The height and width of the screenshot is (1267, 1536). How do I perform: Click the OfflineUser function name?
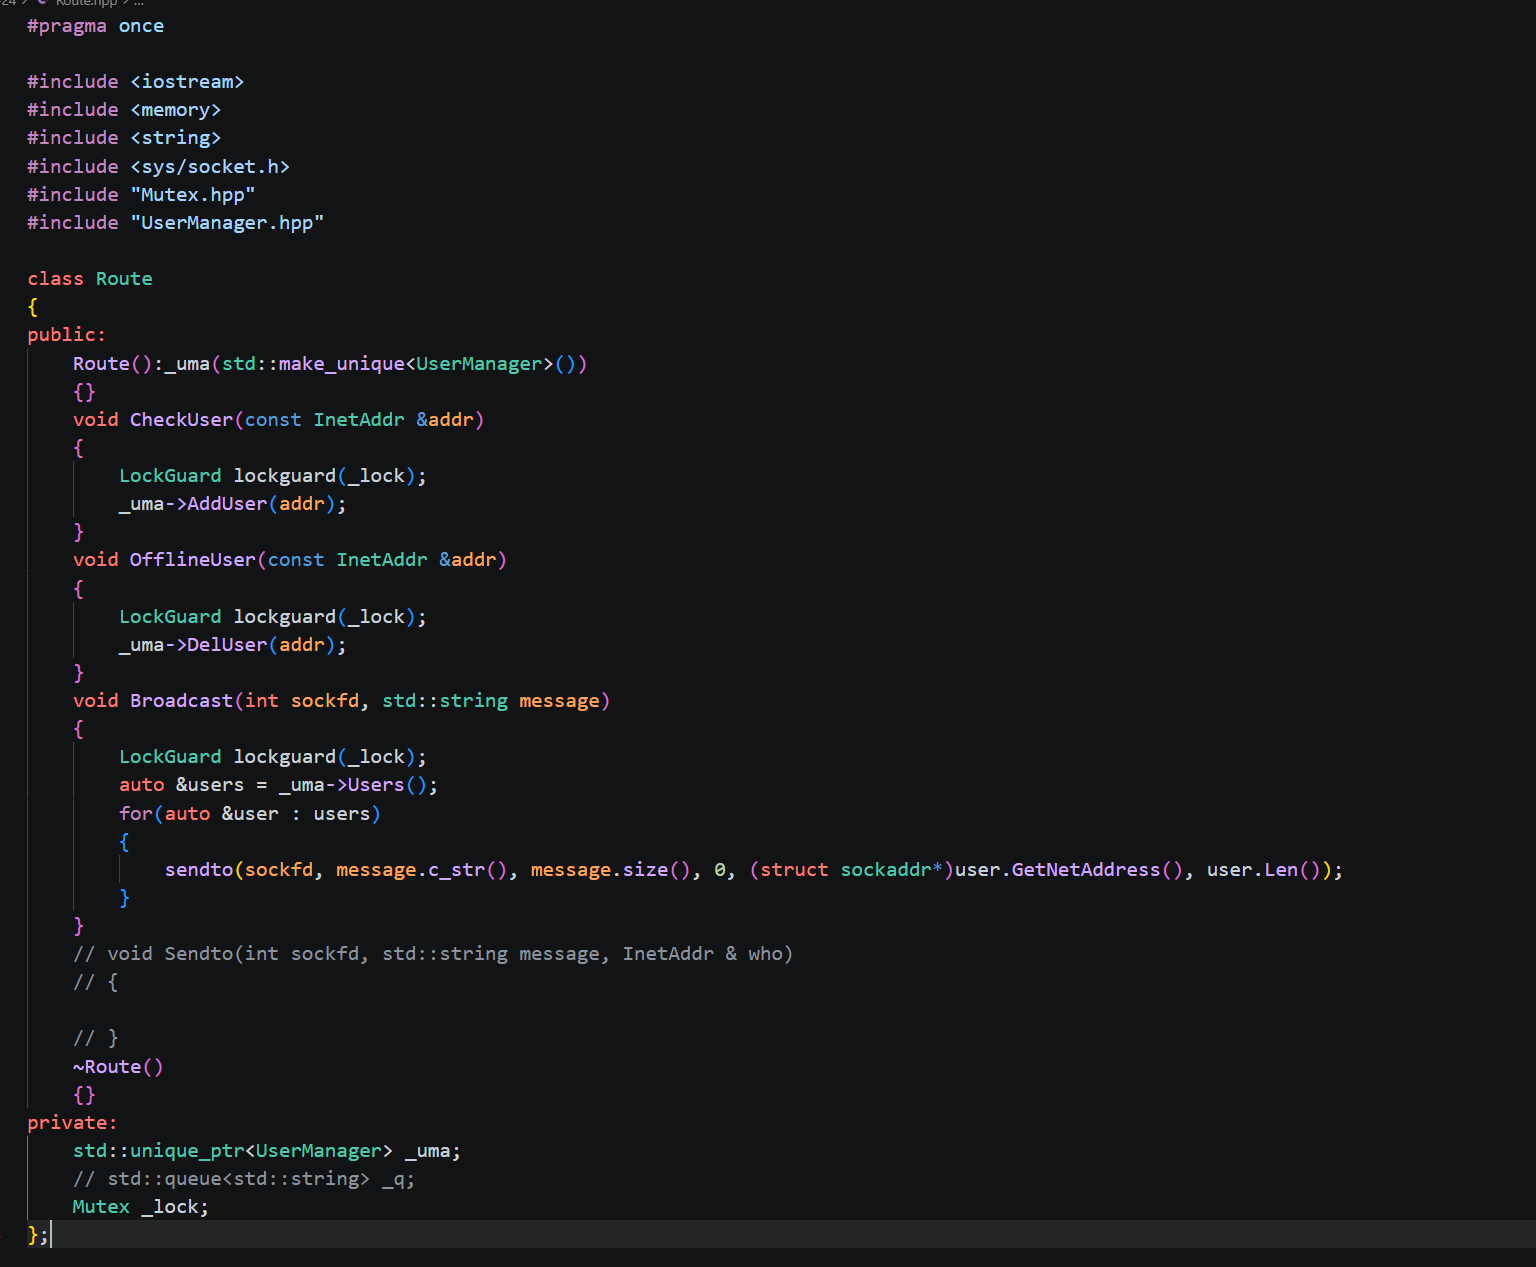click(x=193, y=560)
